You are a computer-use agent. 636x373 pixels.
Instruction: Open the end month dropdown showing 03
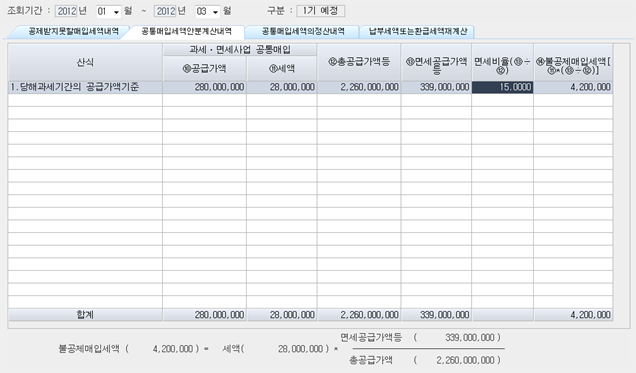click(x=207, y=11)
